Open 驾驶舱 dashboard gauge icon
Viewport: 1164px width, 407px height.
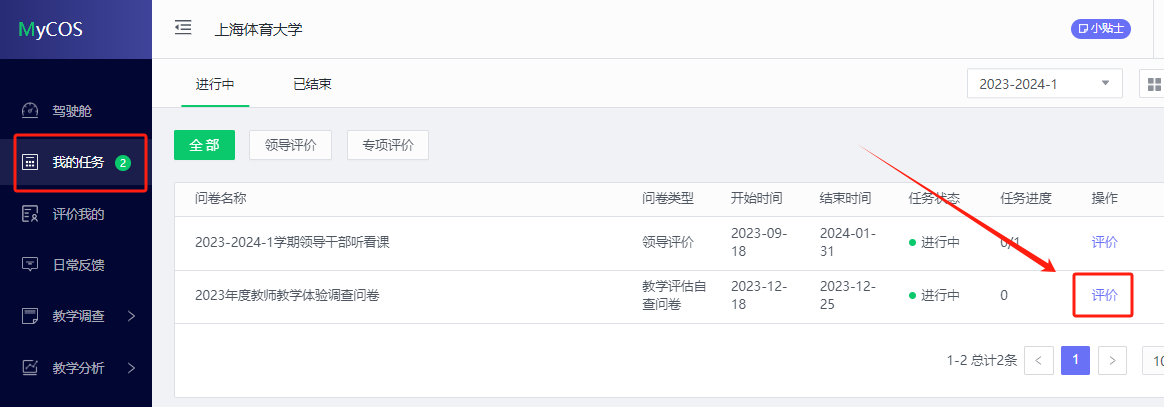tap(30, 111)
